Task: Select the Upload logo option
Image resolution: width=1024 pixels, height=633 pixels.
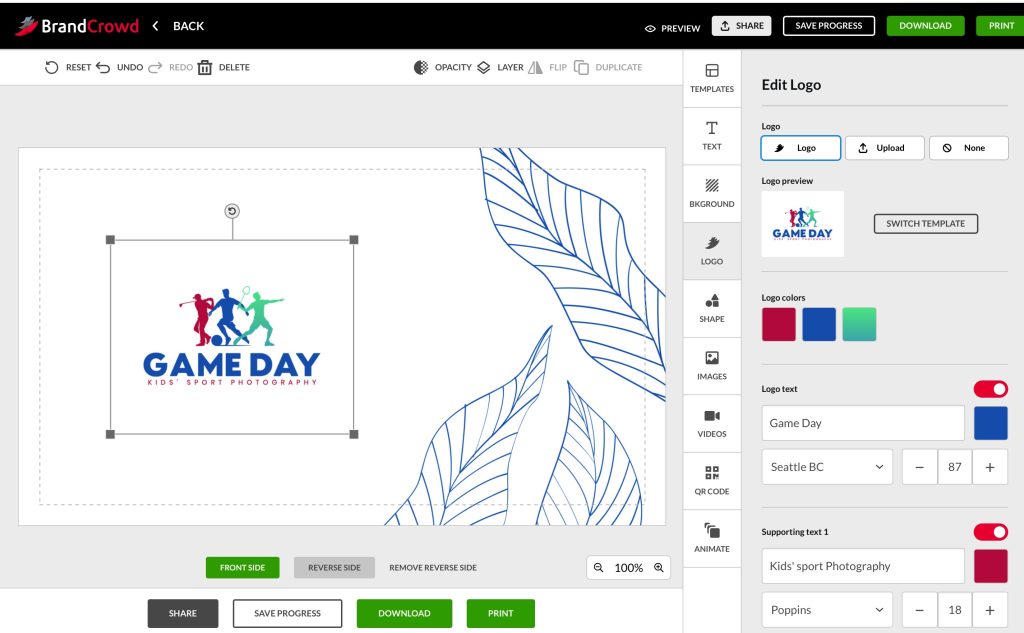Action: [885, 148]
